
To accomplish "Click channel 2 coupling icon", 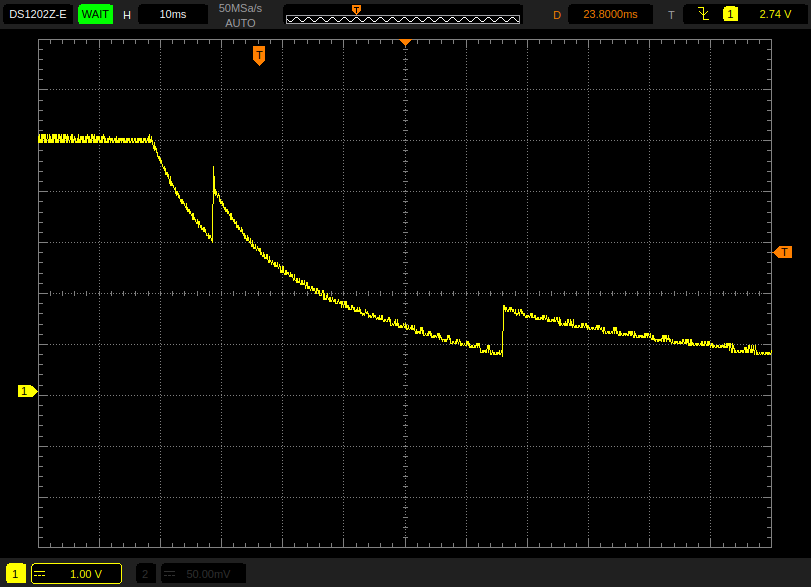I will (x=170, y=574).
